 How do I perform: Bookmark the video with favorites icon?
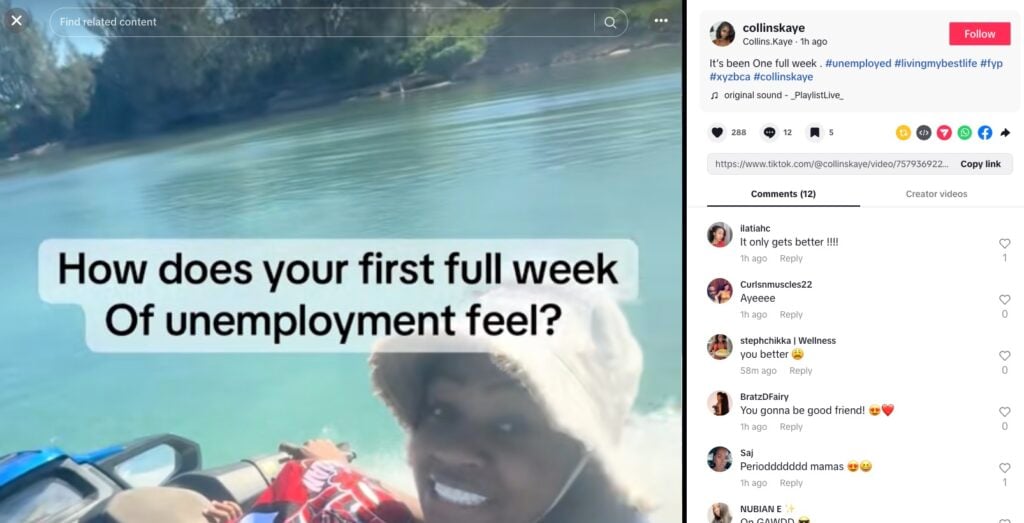coord(814,133)
